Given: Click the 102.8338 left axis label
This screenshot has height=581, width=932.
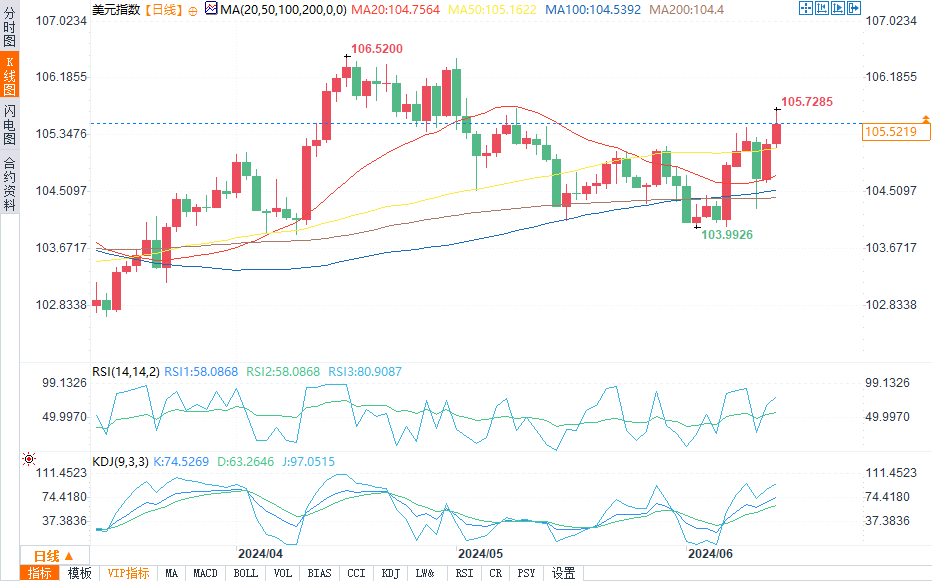Looking at the screenshot, I should 61,304.
